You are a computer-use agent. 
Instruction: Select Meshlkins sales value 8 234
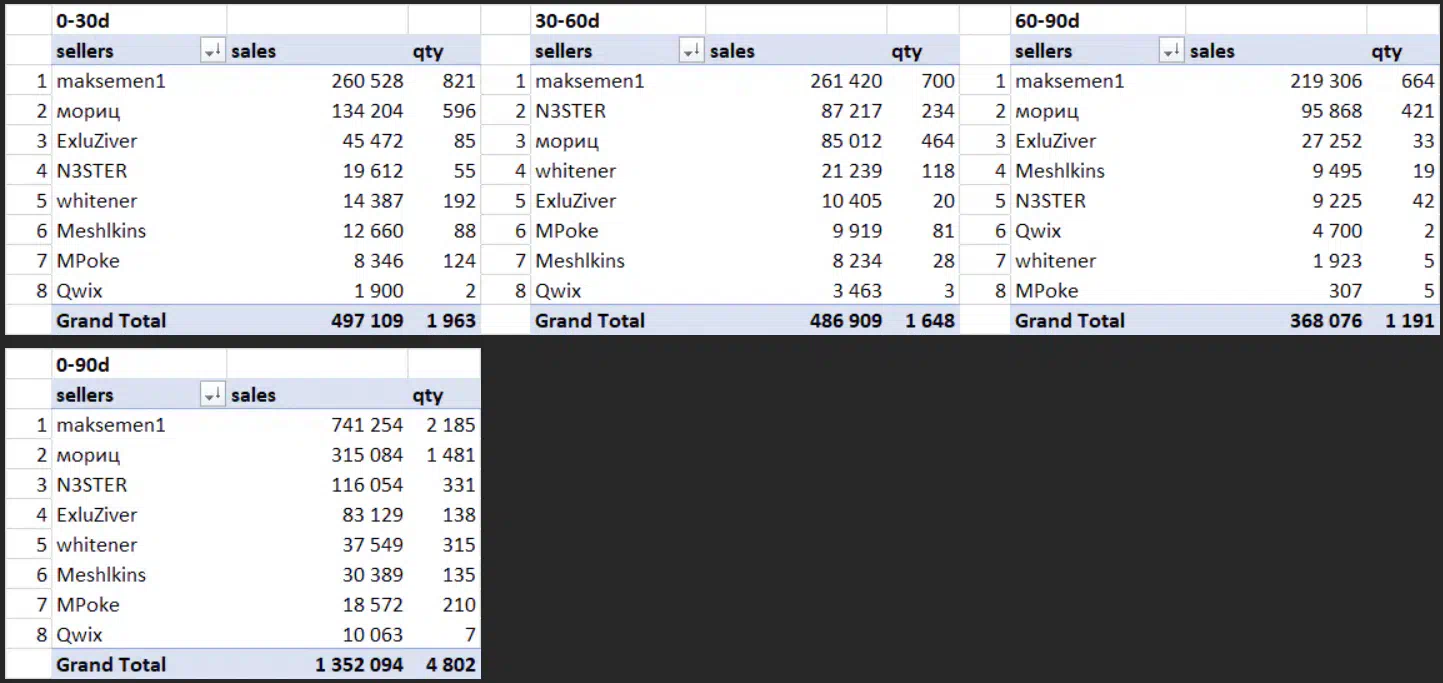(858, 261)
